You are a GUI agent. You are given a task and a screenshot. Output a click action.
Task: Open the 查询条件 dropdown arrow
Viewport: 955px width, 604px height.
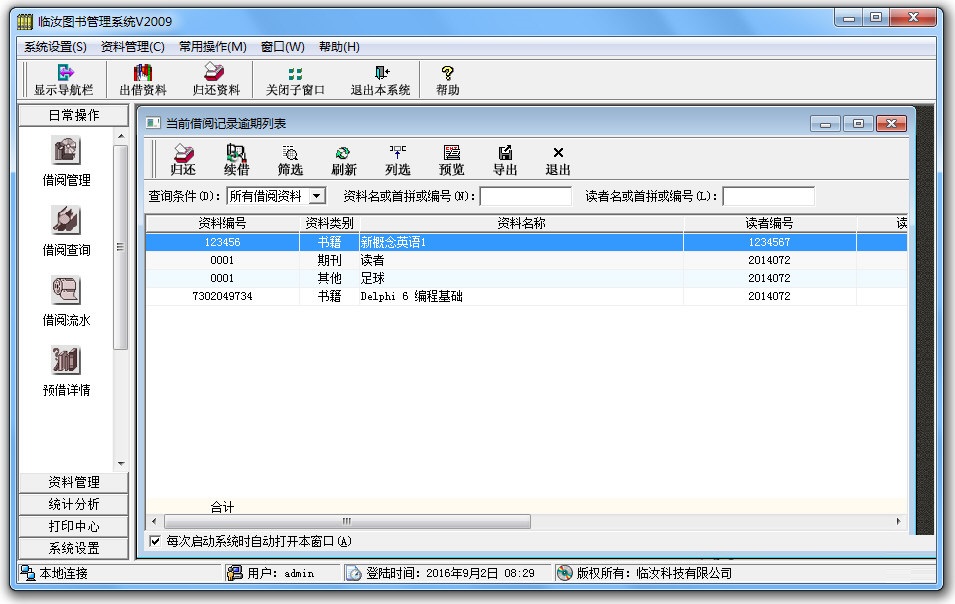[x=317, y=196]
